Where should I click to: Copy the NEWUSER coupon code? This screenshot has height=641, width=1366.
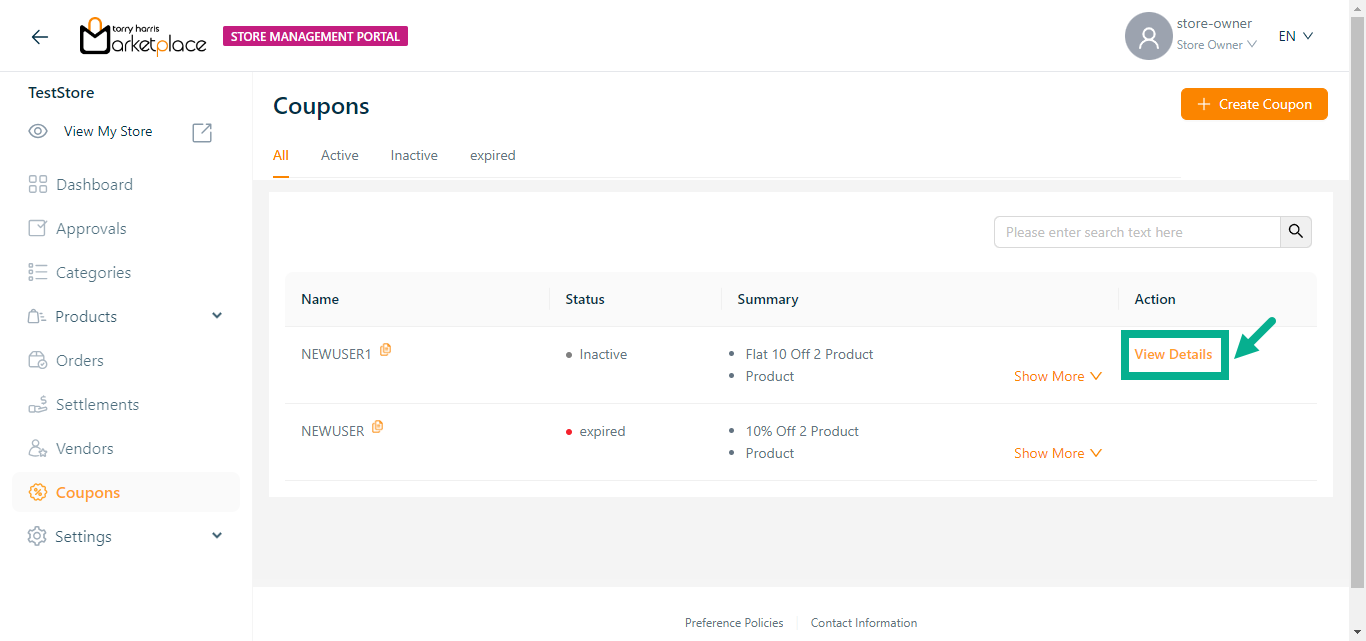[378, 427]
